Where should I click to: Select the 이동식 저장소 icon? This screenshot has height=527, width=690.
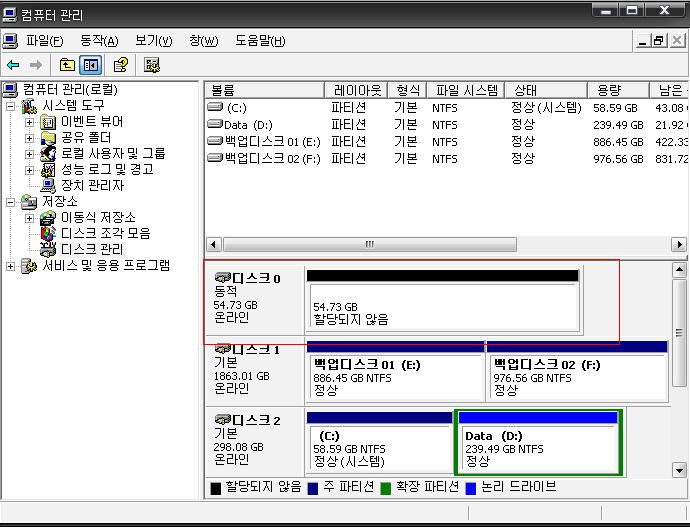48,218
